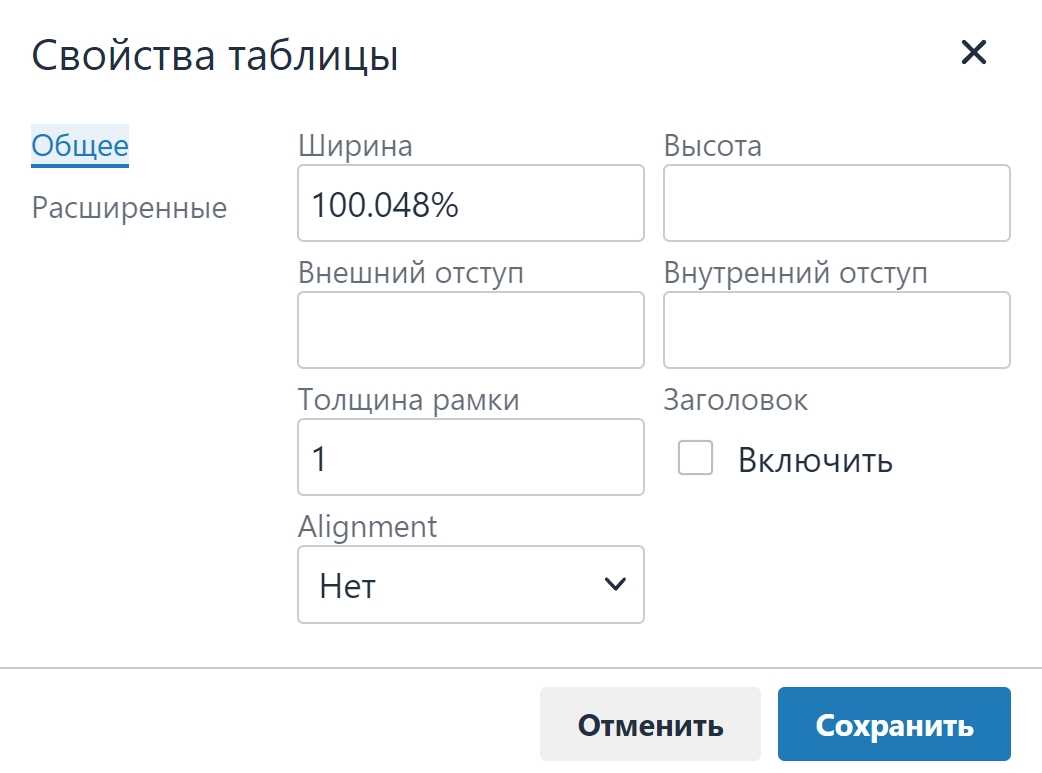Click into the empty Высота input box
This screenshot has width=1042, height=773.
(837, 203)
